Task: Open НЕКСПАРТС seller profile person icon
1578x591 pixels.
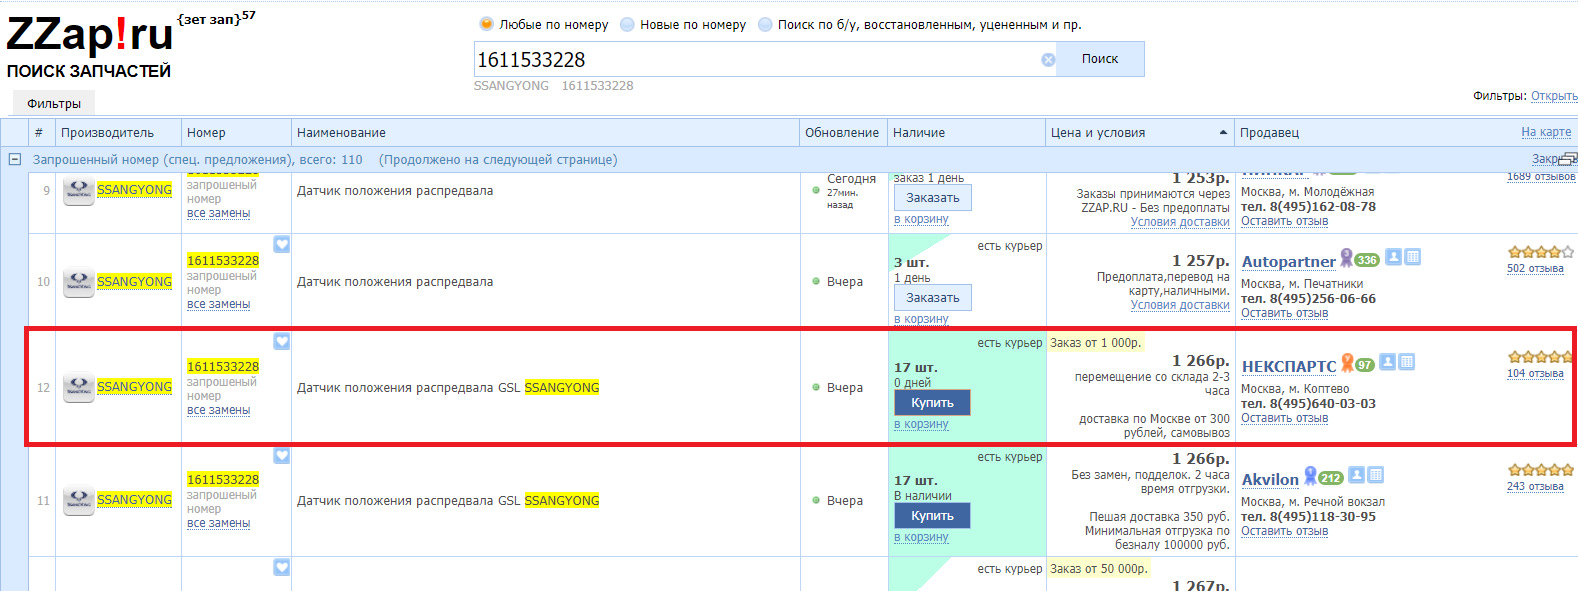Action: pos(1387,362)
